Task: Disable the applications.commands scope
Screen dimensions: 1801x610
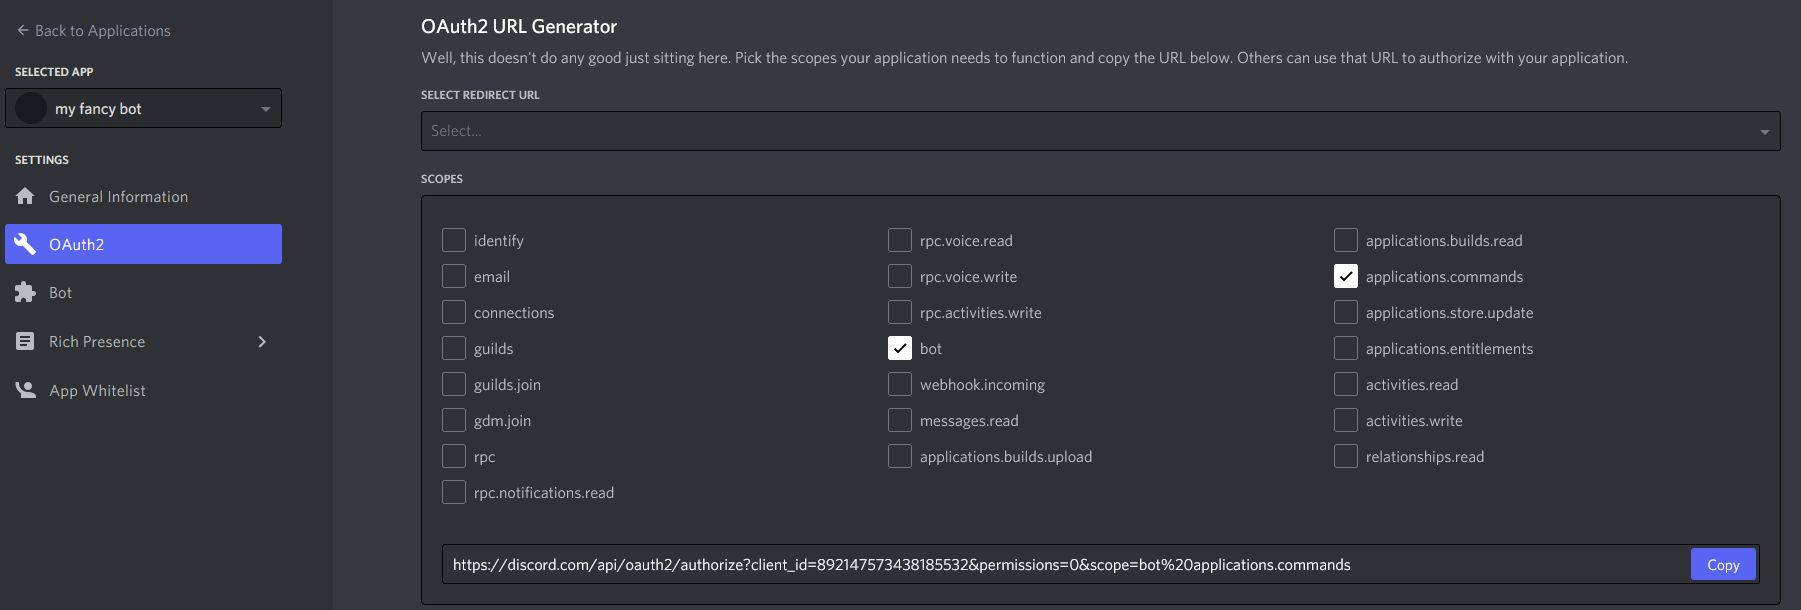Action: point(1345,275)
